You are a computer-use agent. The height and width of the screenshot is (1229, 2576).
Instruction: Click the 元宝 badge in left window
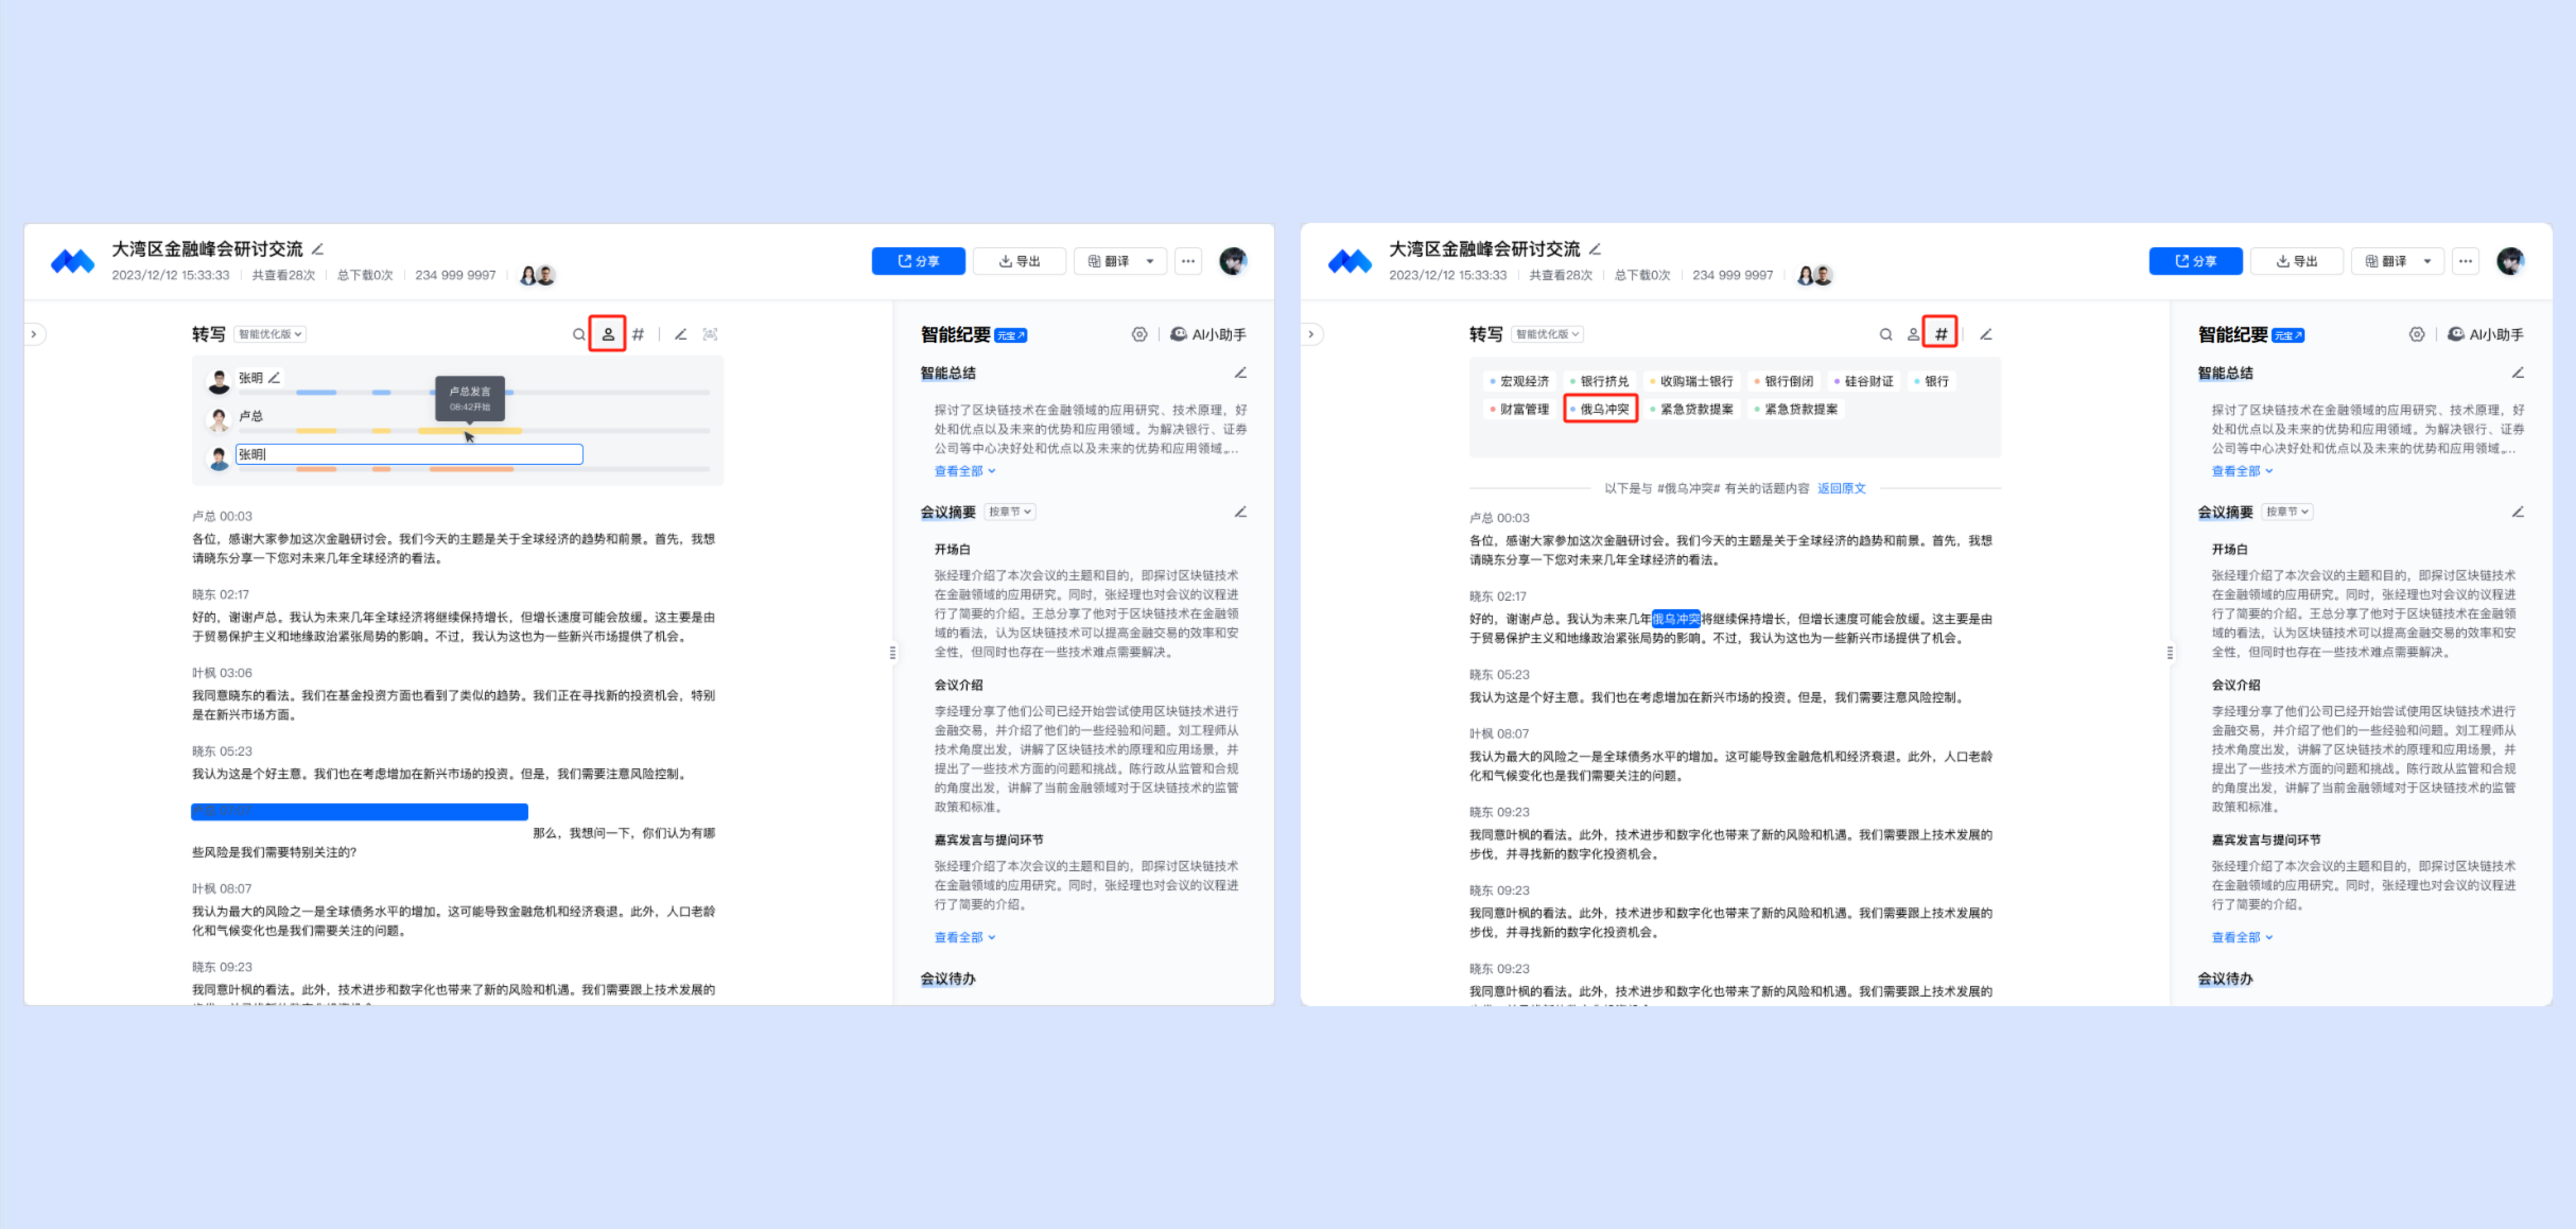(x=1011, y=336)
